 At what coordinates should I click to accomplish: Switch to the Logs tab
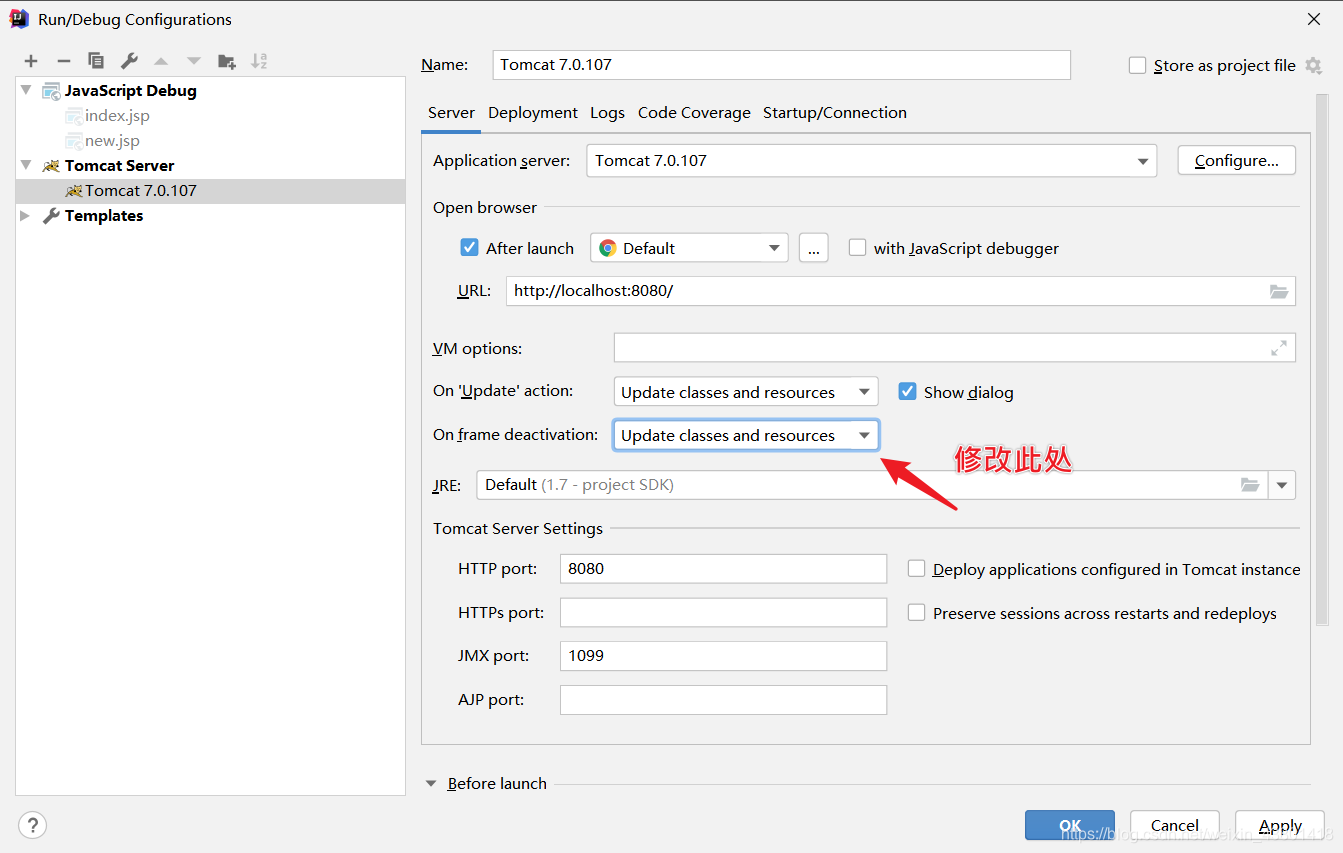(607, 113)
